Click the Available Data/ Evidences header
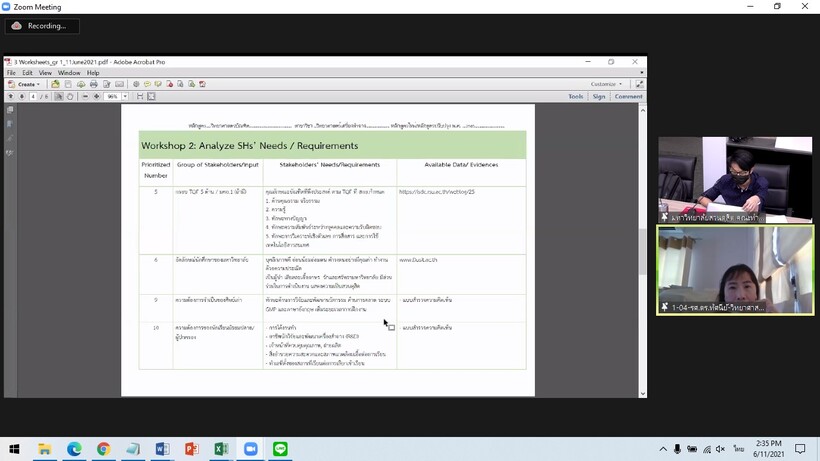This screenshot has height=461, width=820. click(461, 165)
